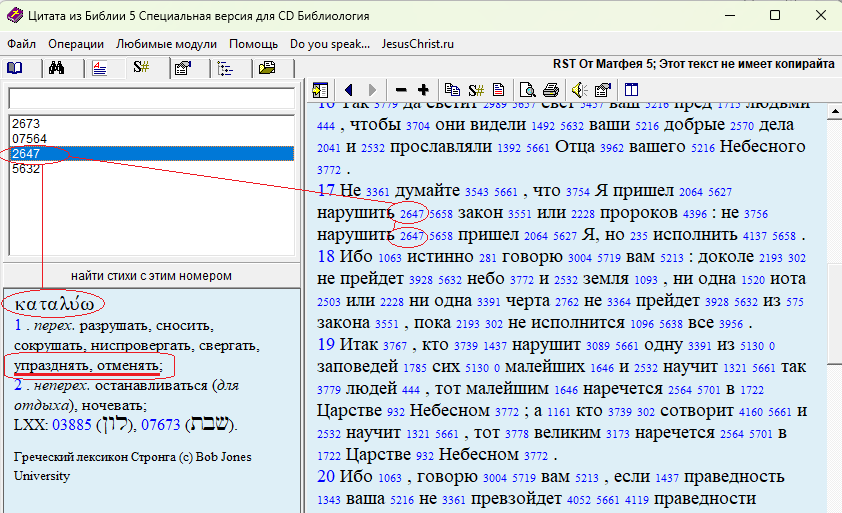Screen dimensions: 842x513
Task: Follow the LXX link 07673
Action: click(161, 425)
